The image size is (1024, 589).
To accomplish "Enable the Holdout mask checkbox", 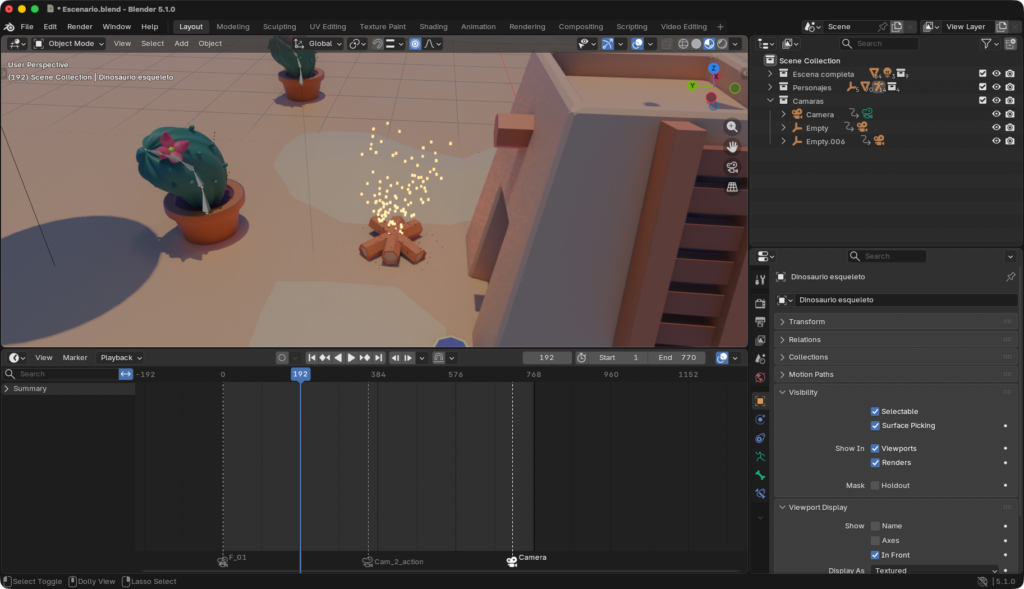I will pyautogui.click(x=875, y=485).
